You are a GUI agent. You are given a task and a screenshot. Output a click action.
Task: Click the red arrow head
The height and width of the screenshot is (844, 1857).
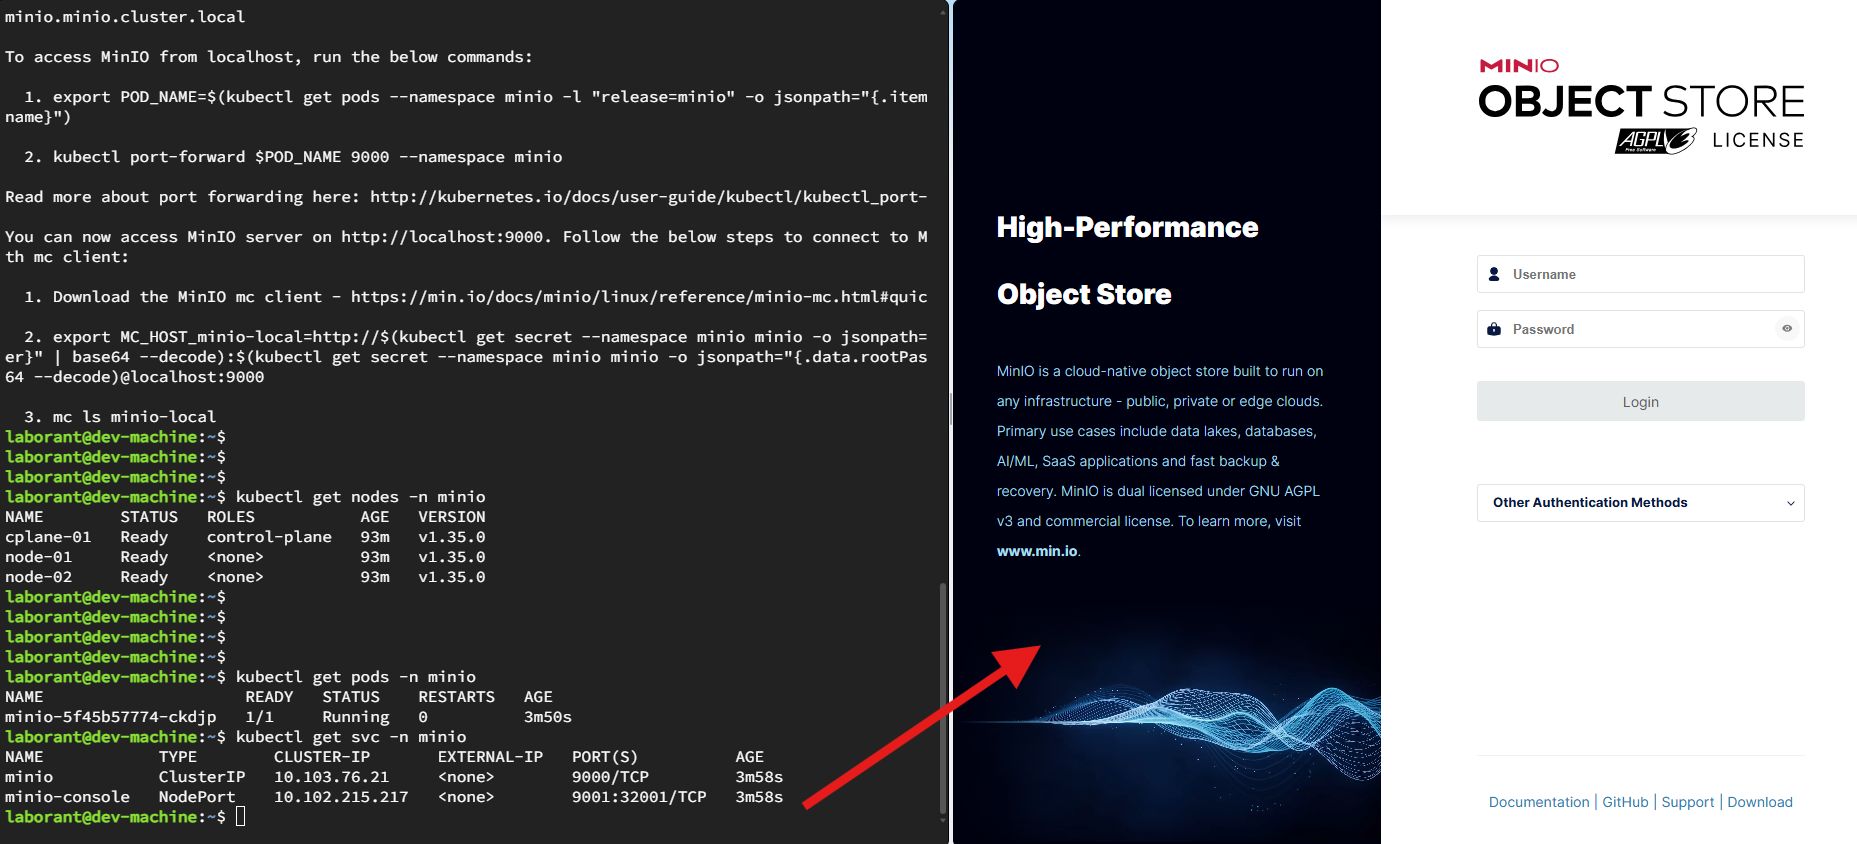click(x=1019, y=663)
